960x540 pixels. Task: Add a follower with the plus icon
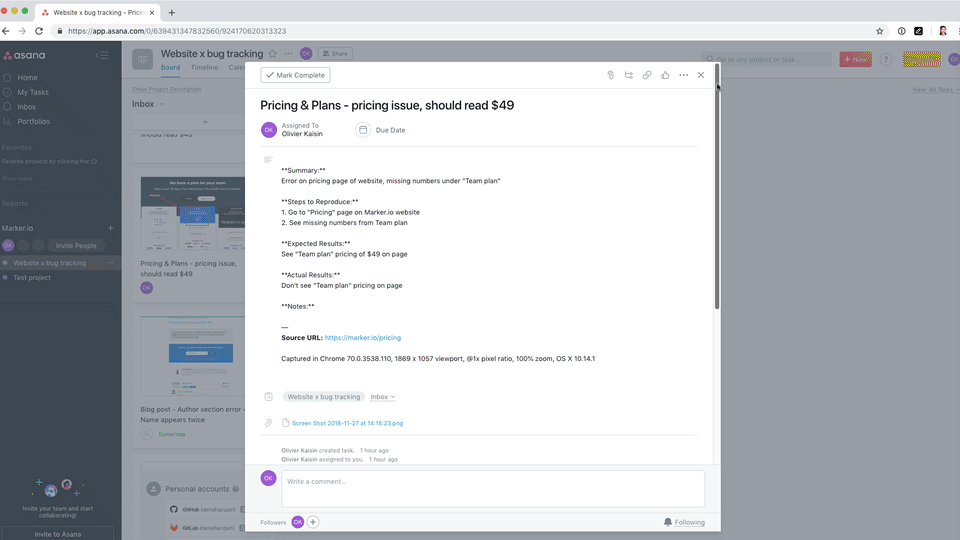pos(313,522)
